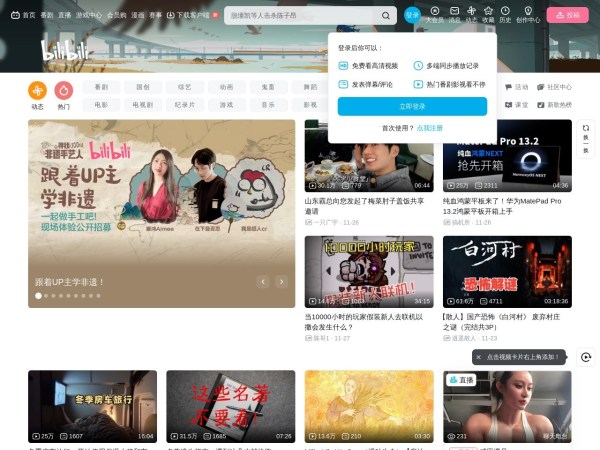Click the blue 登录 avatar button
Viewport: 600px width, 450px height.
(x=412, y=15)
